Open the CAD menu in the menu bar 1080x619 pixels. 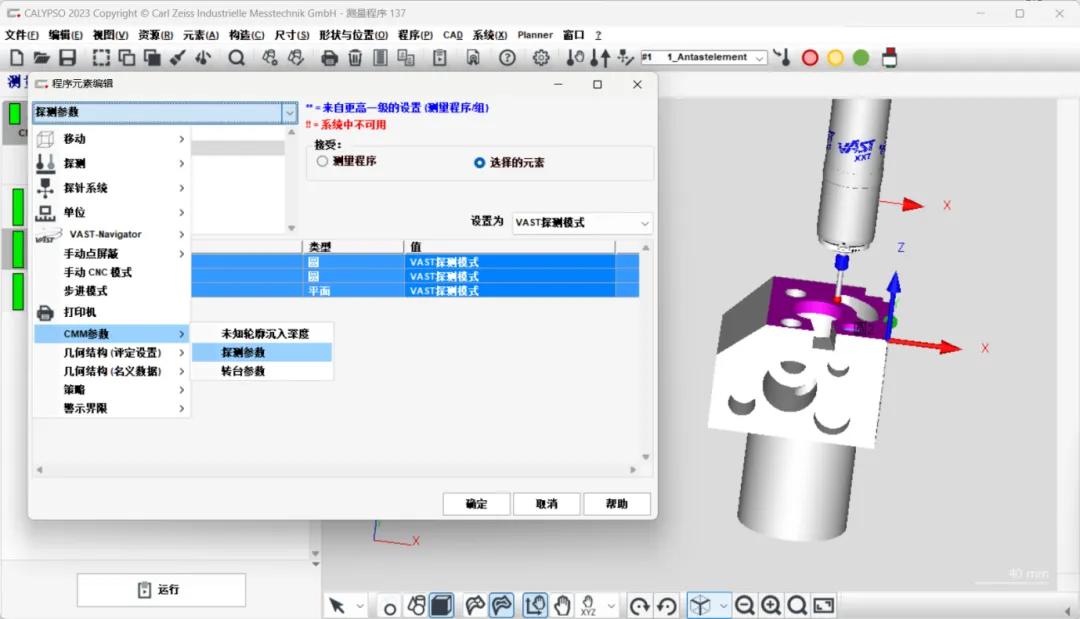pyautogui.click(x=453, y=35)
